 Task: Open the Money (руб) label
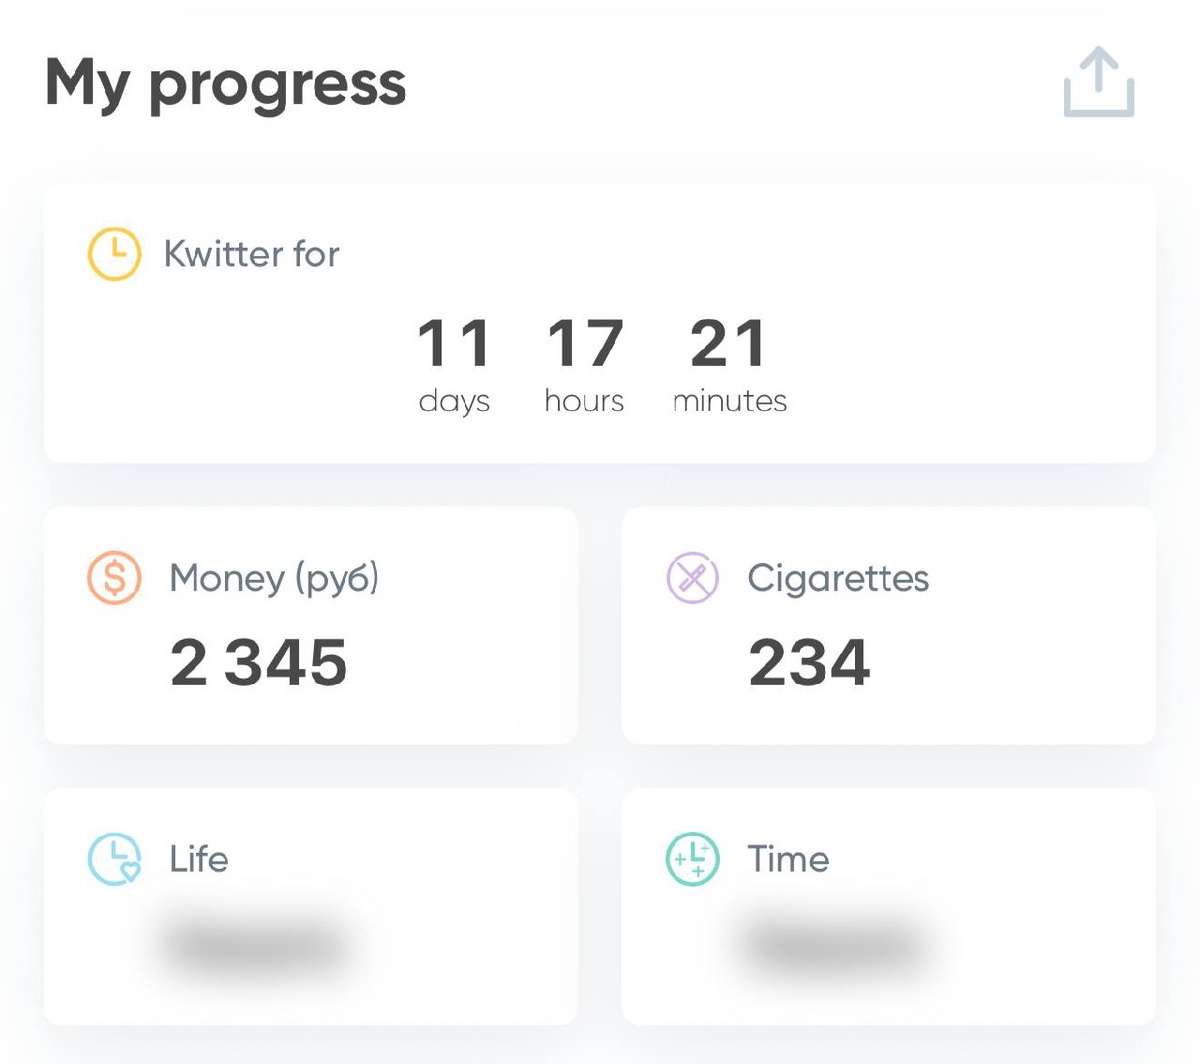point(273,578)
